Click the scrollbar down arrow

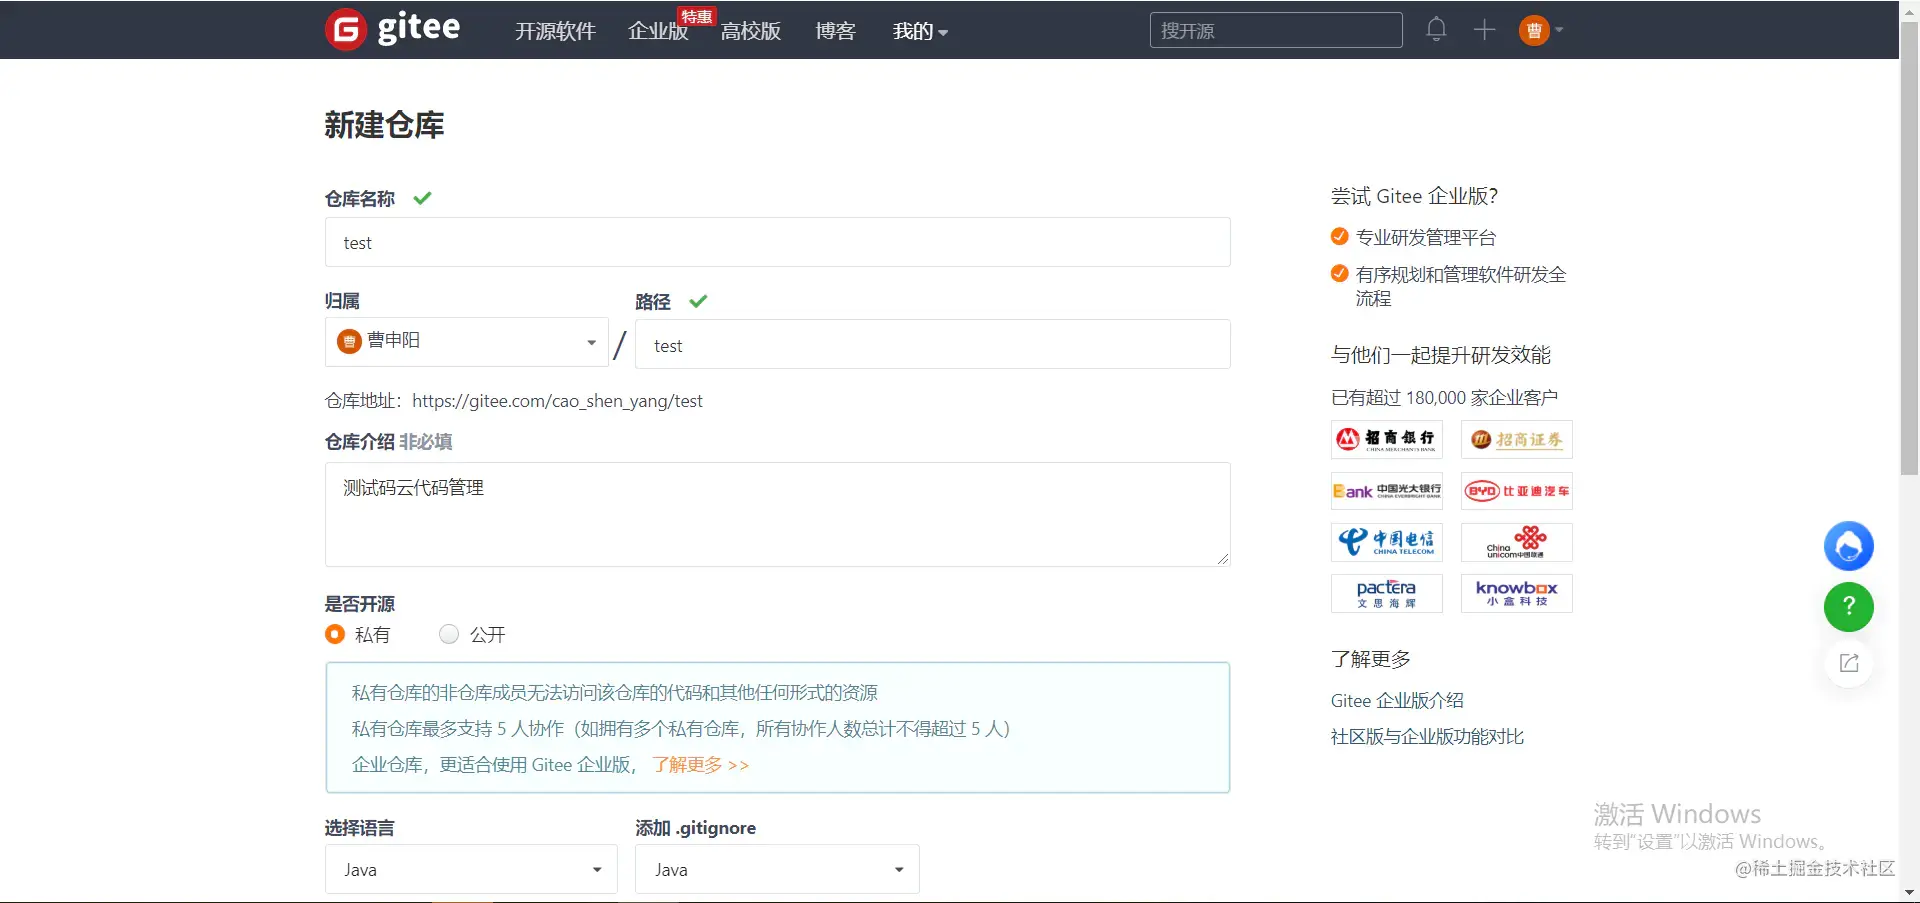point(1909,893)
